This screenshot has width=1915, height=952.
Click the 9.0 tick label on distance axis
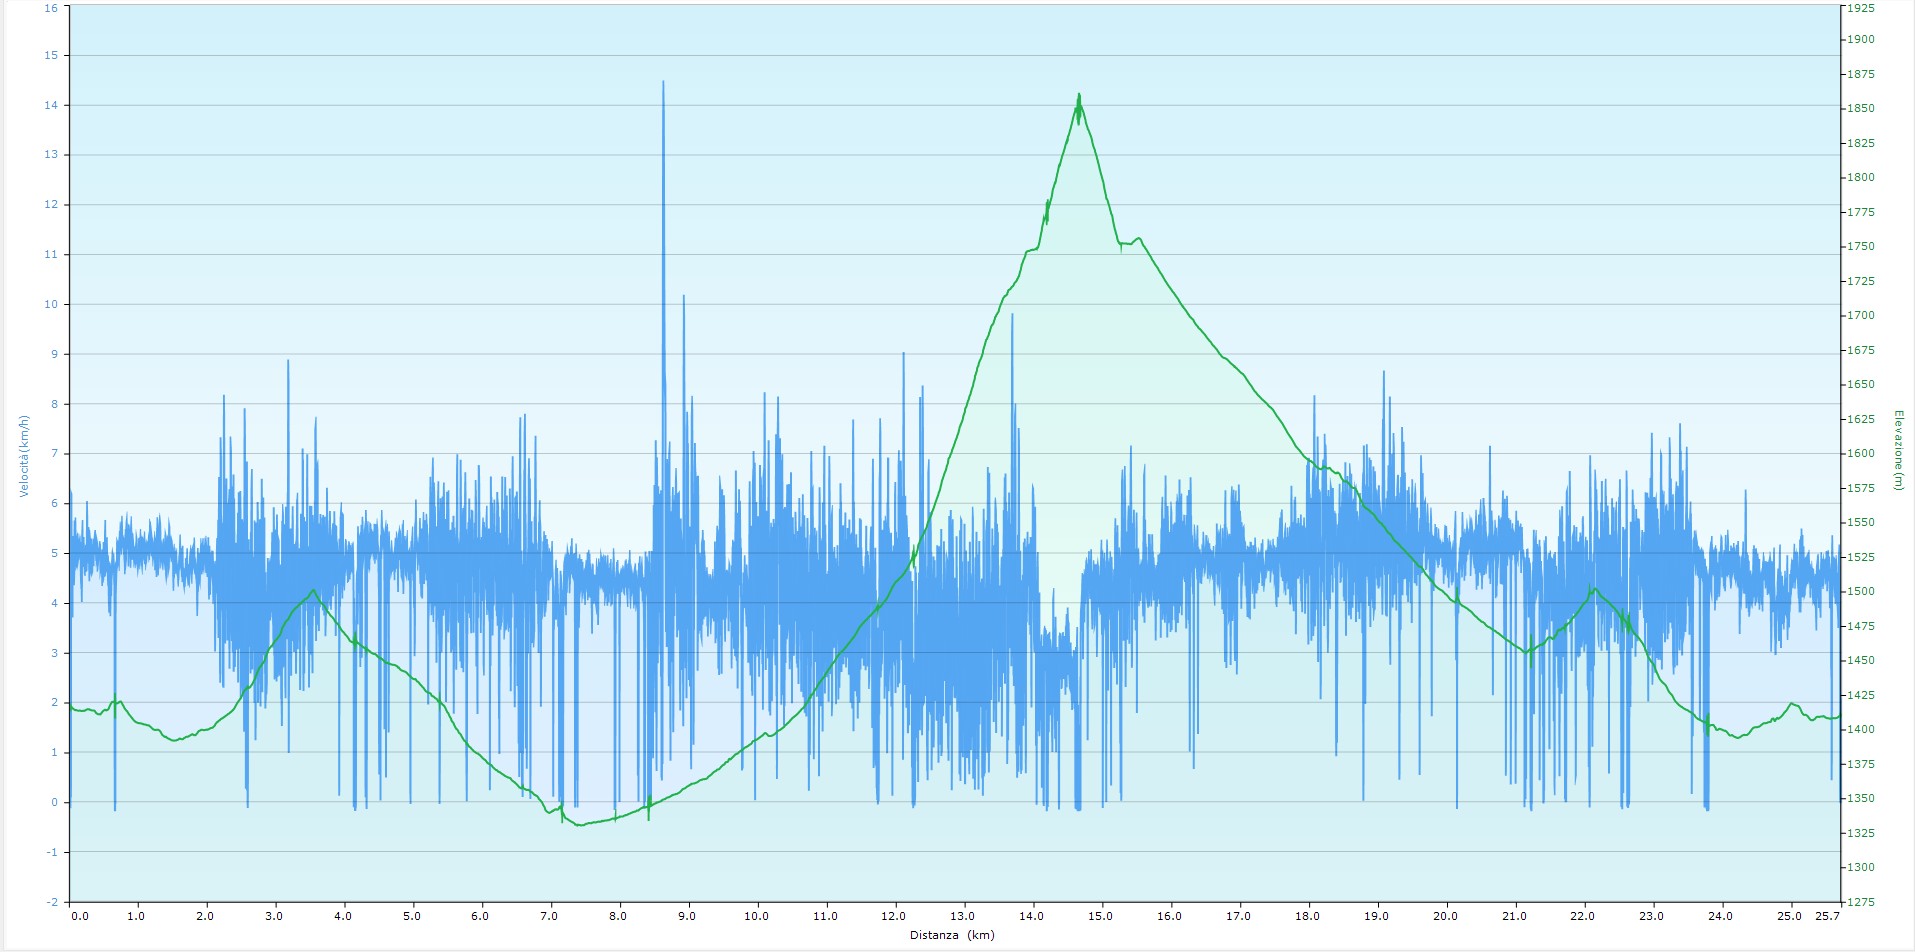pyautogui.click(x=687, y=916)
